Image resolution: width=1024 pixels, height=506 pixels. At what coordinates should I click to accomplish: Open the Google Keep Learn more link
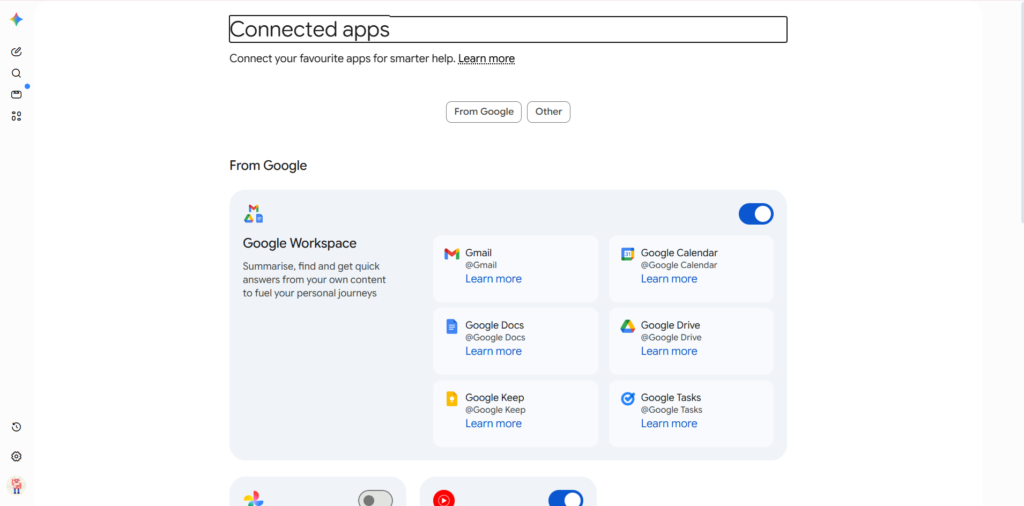pos(493,424)
